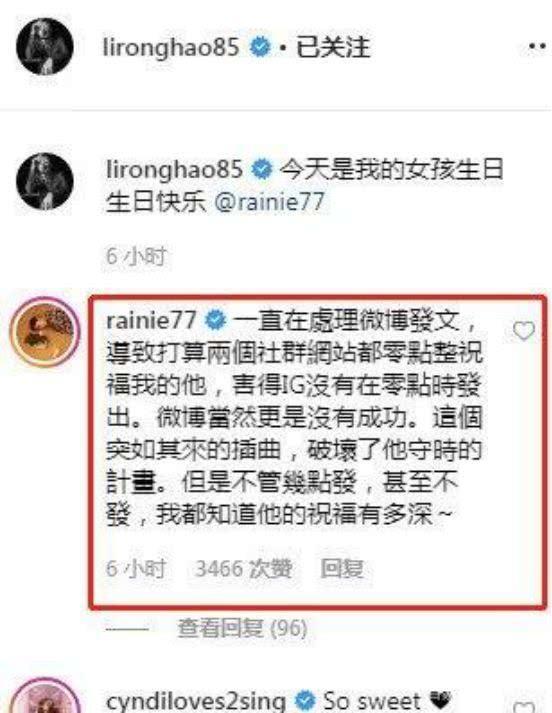
Task: Click rainie77 username in comment
Action: (151, 320)
